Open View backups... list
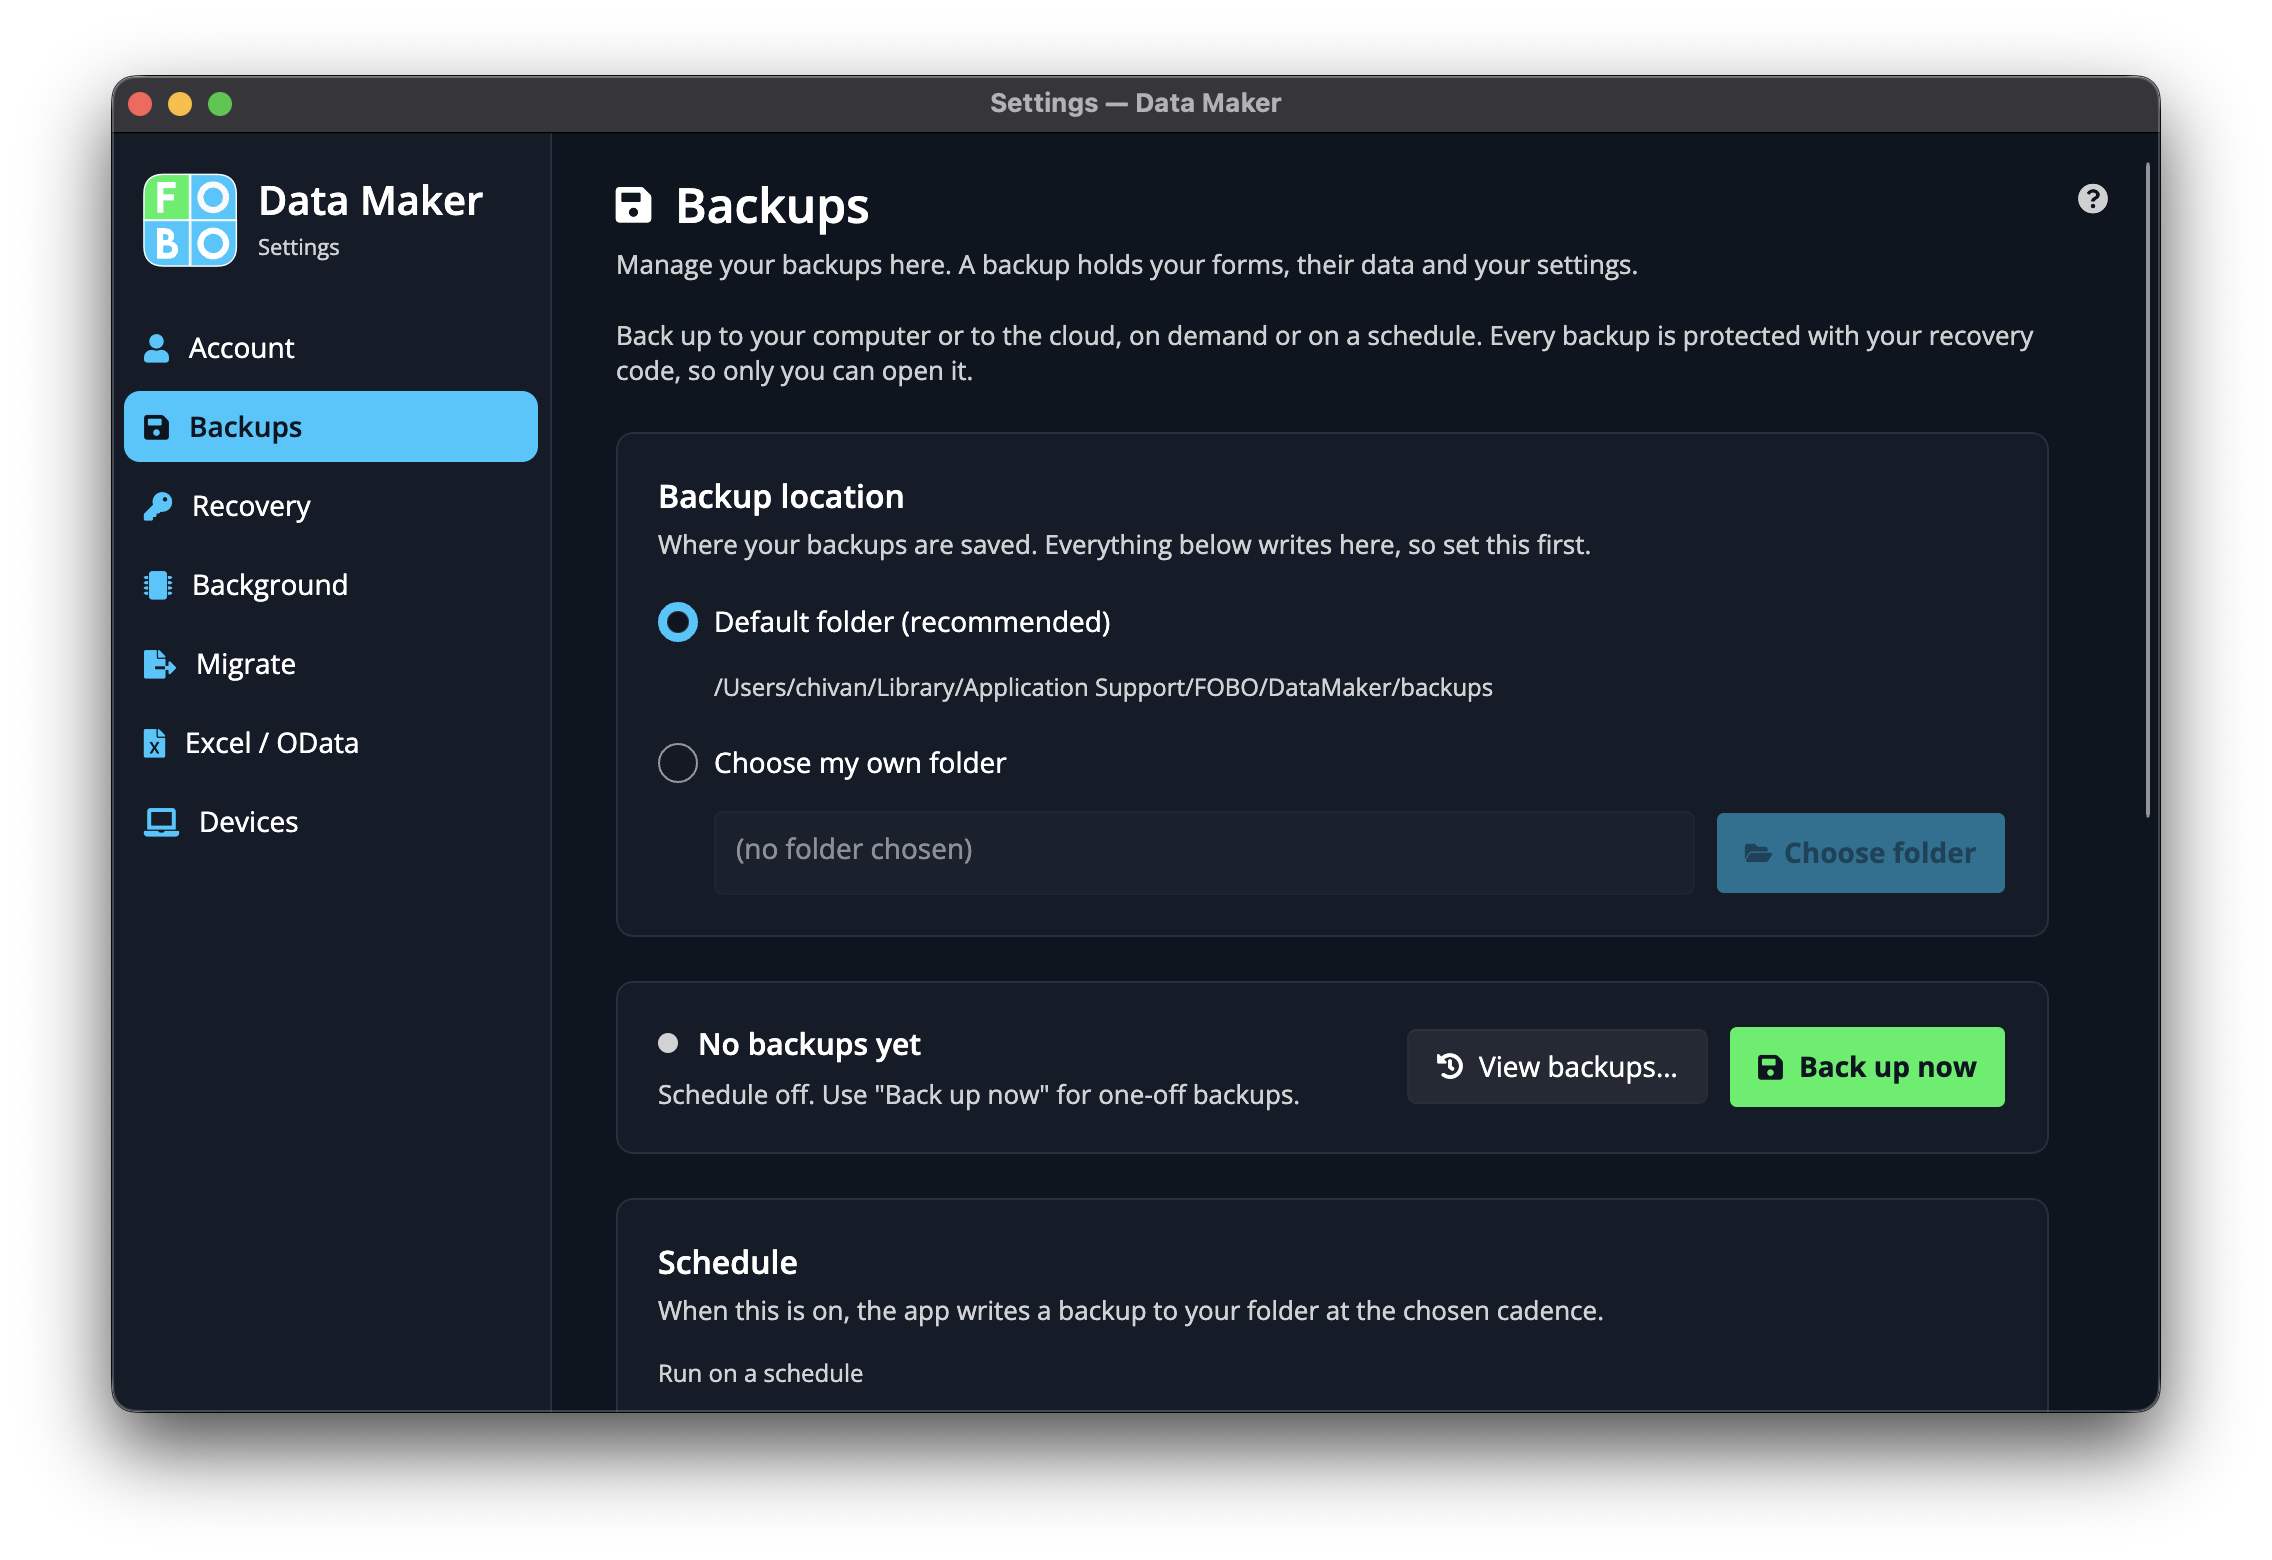 coord(1557,1066)
